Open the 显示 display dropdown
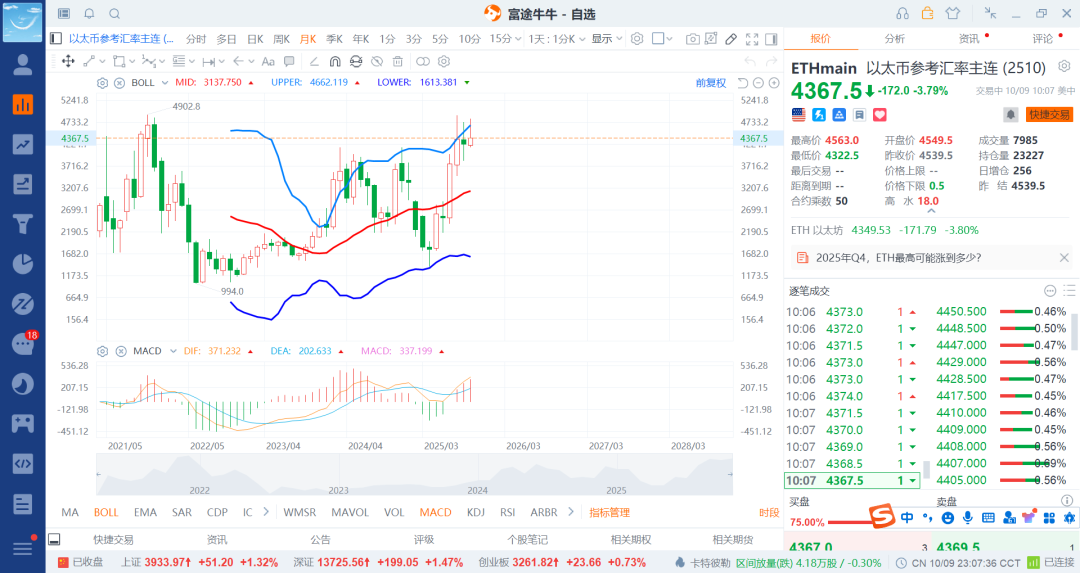Viewport: 1080px width, 573px height. point(604,39)
